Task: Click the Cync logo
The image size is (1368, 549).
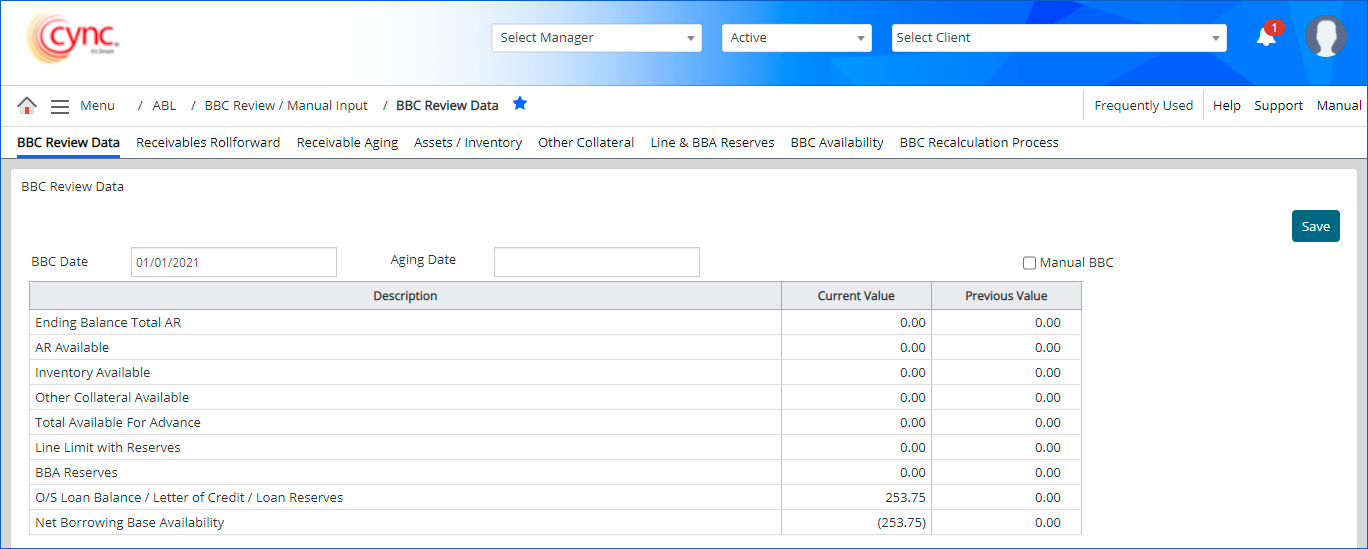Action: (x=72, y=39)
